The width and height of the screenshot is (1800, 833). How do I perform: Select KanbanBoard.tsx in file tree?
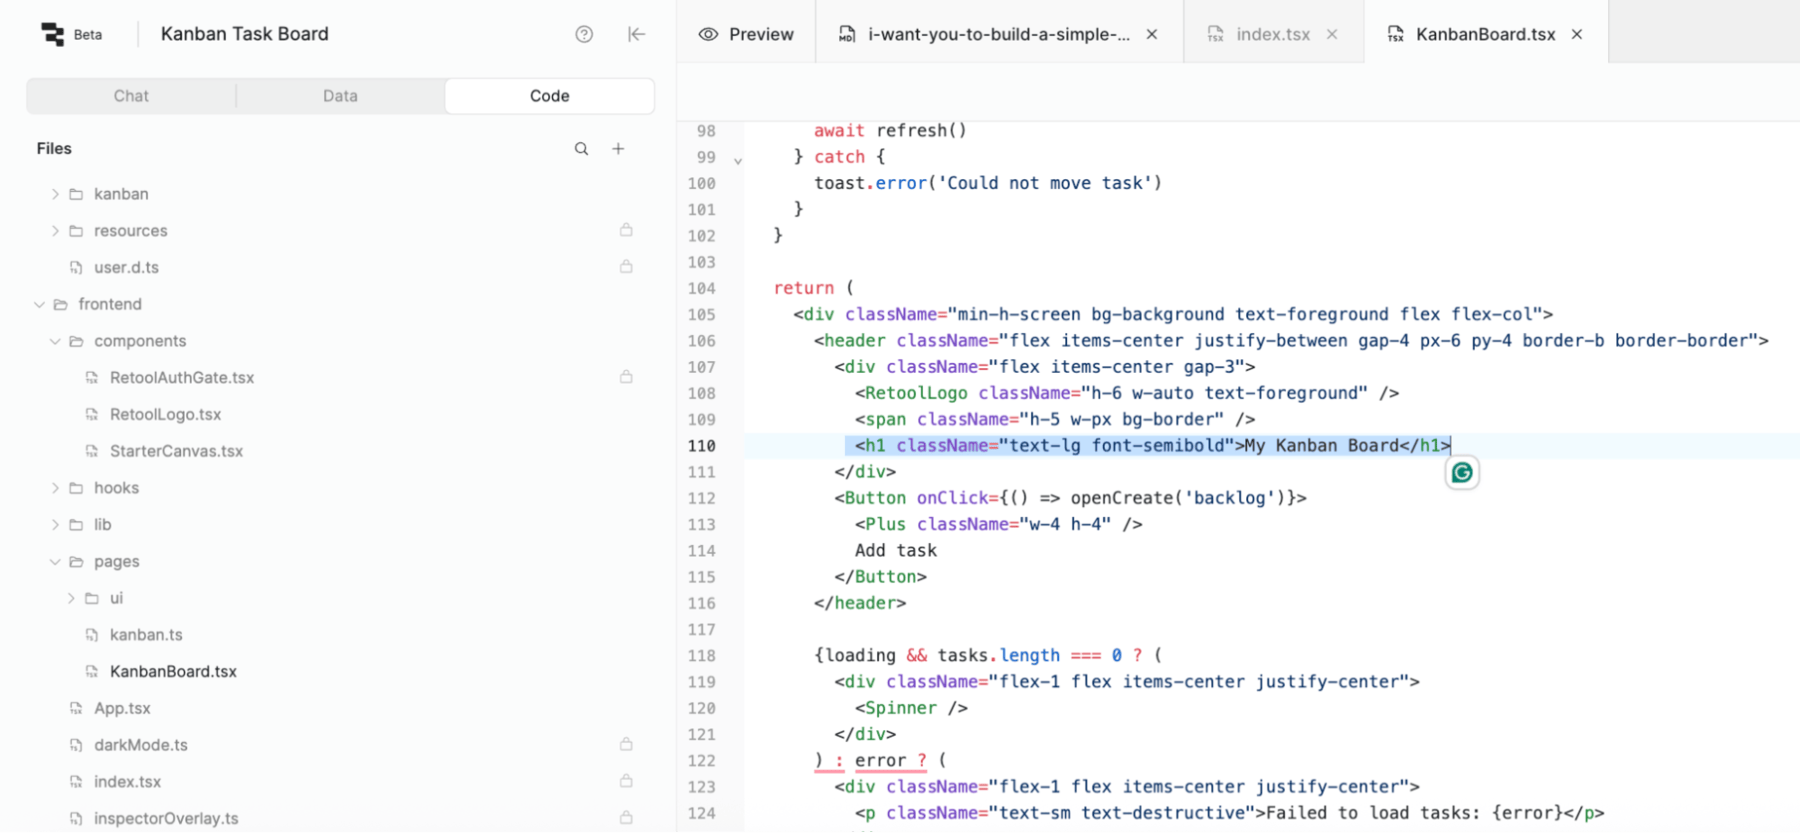[x=173, y=671]
